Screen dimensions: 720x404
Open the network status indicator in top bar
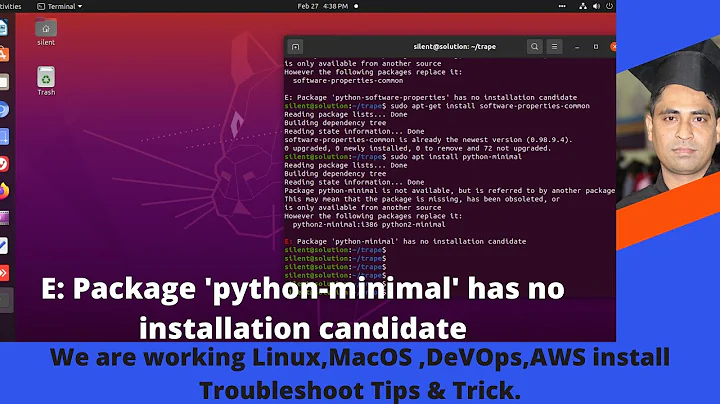pyautogui.click(x=582, y=6)
